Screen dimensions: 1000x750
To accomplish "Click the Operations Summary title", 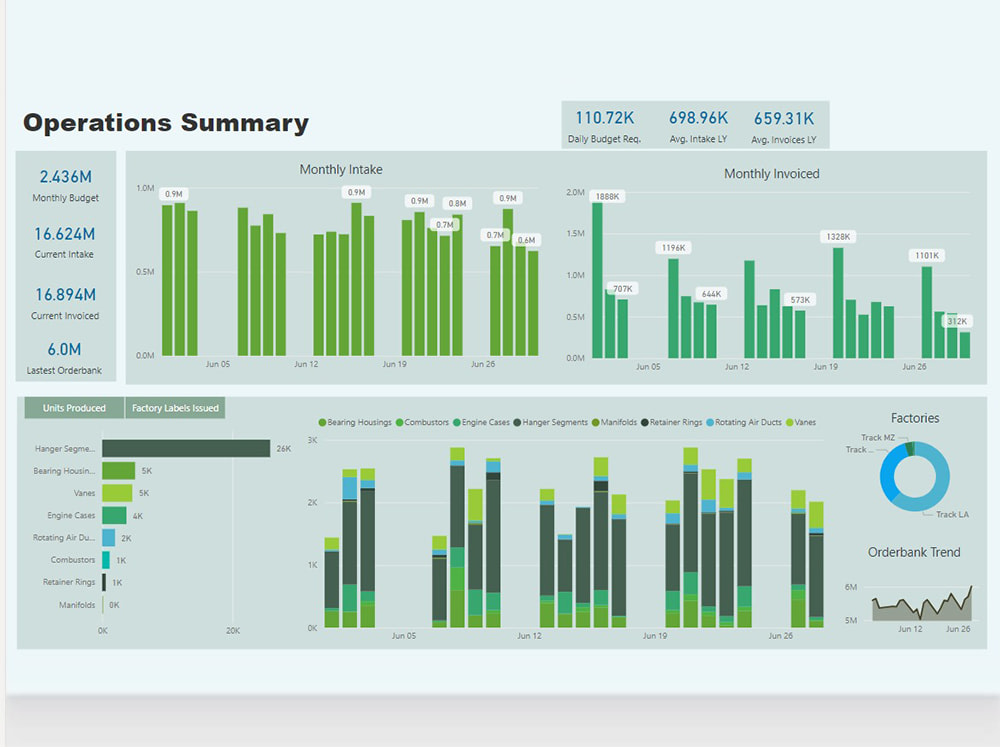I will pyautogui.click(x=166, y=122).
